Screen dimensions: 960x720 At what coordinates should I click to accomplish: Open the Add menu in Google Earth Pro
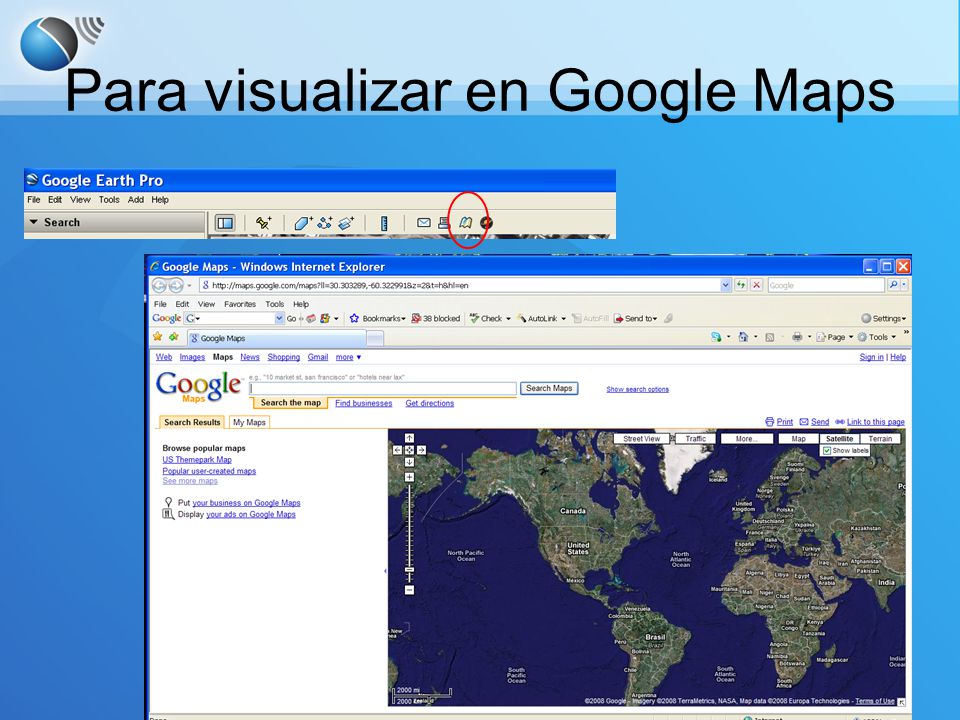[x=135, y=200]
